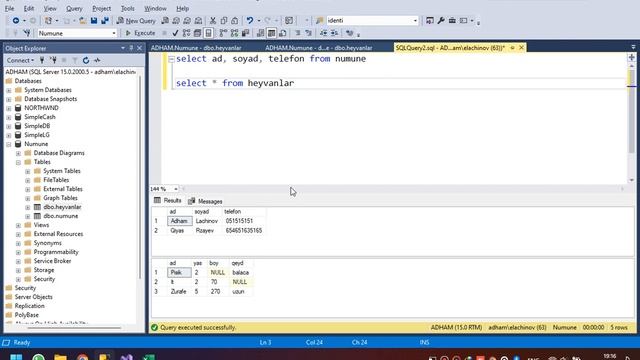Click the Parse checkmark icon
This screenshot has width=640, height=360.
(175, 33)
